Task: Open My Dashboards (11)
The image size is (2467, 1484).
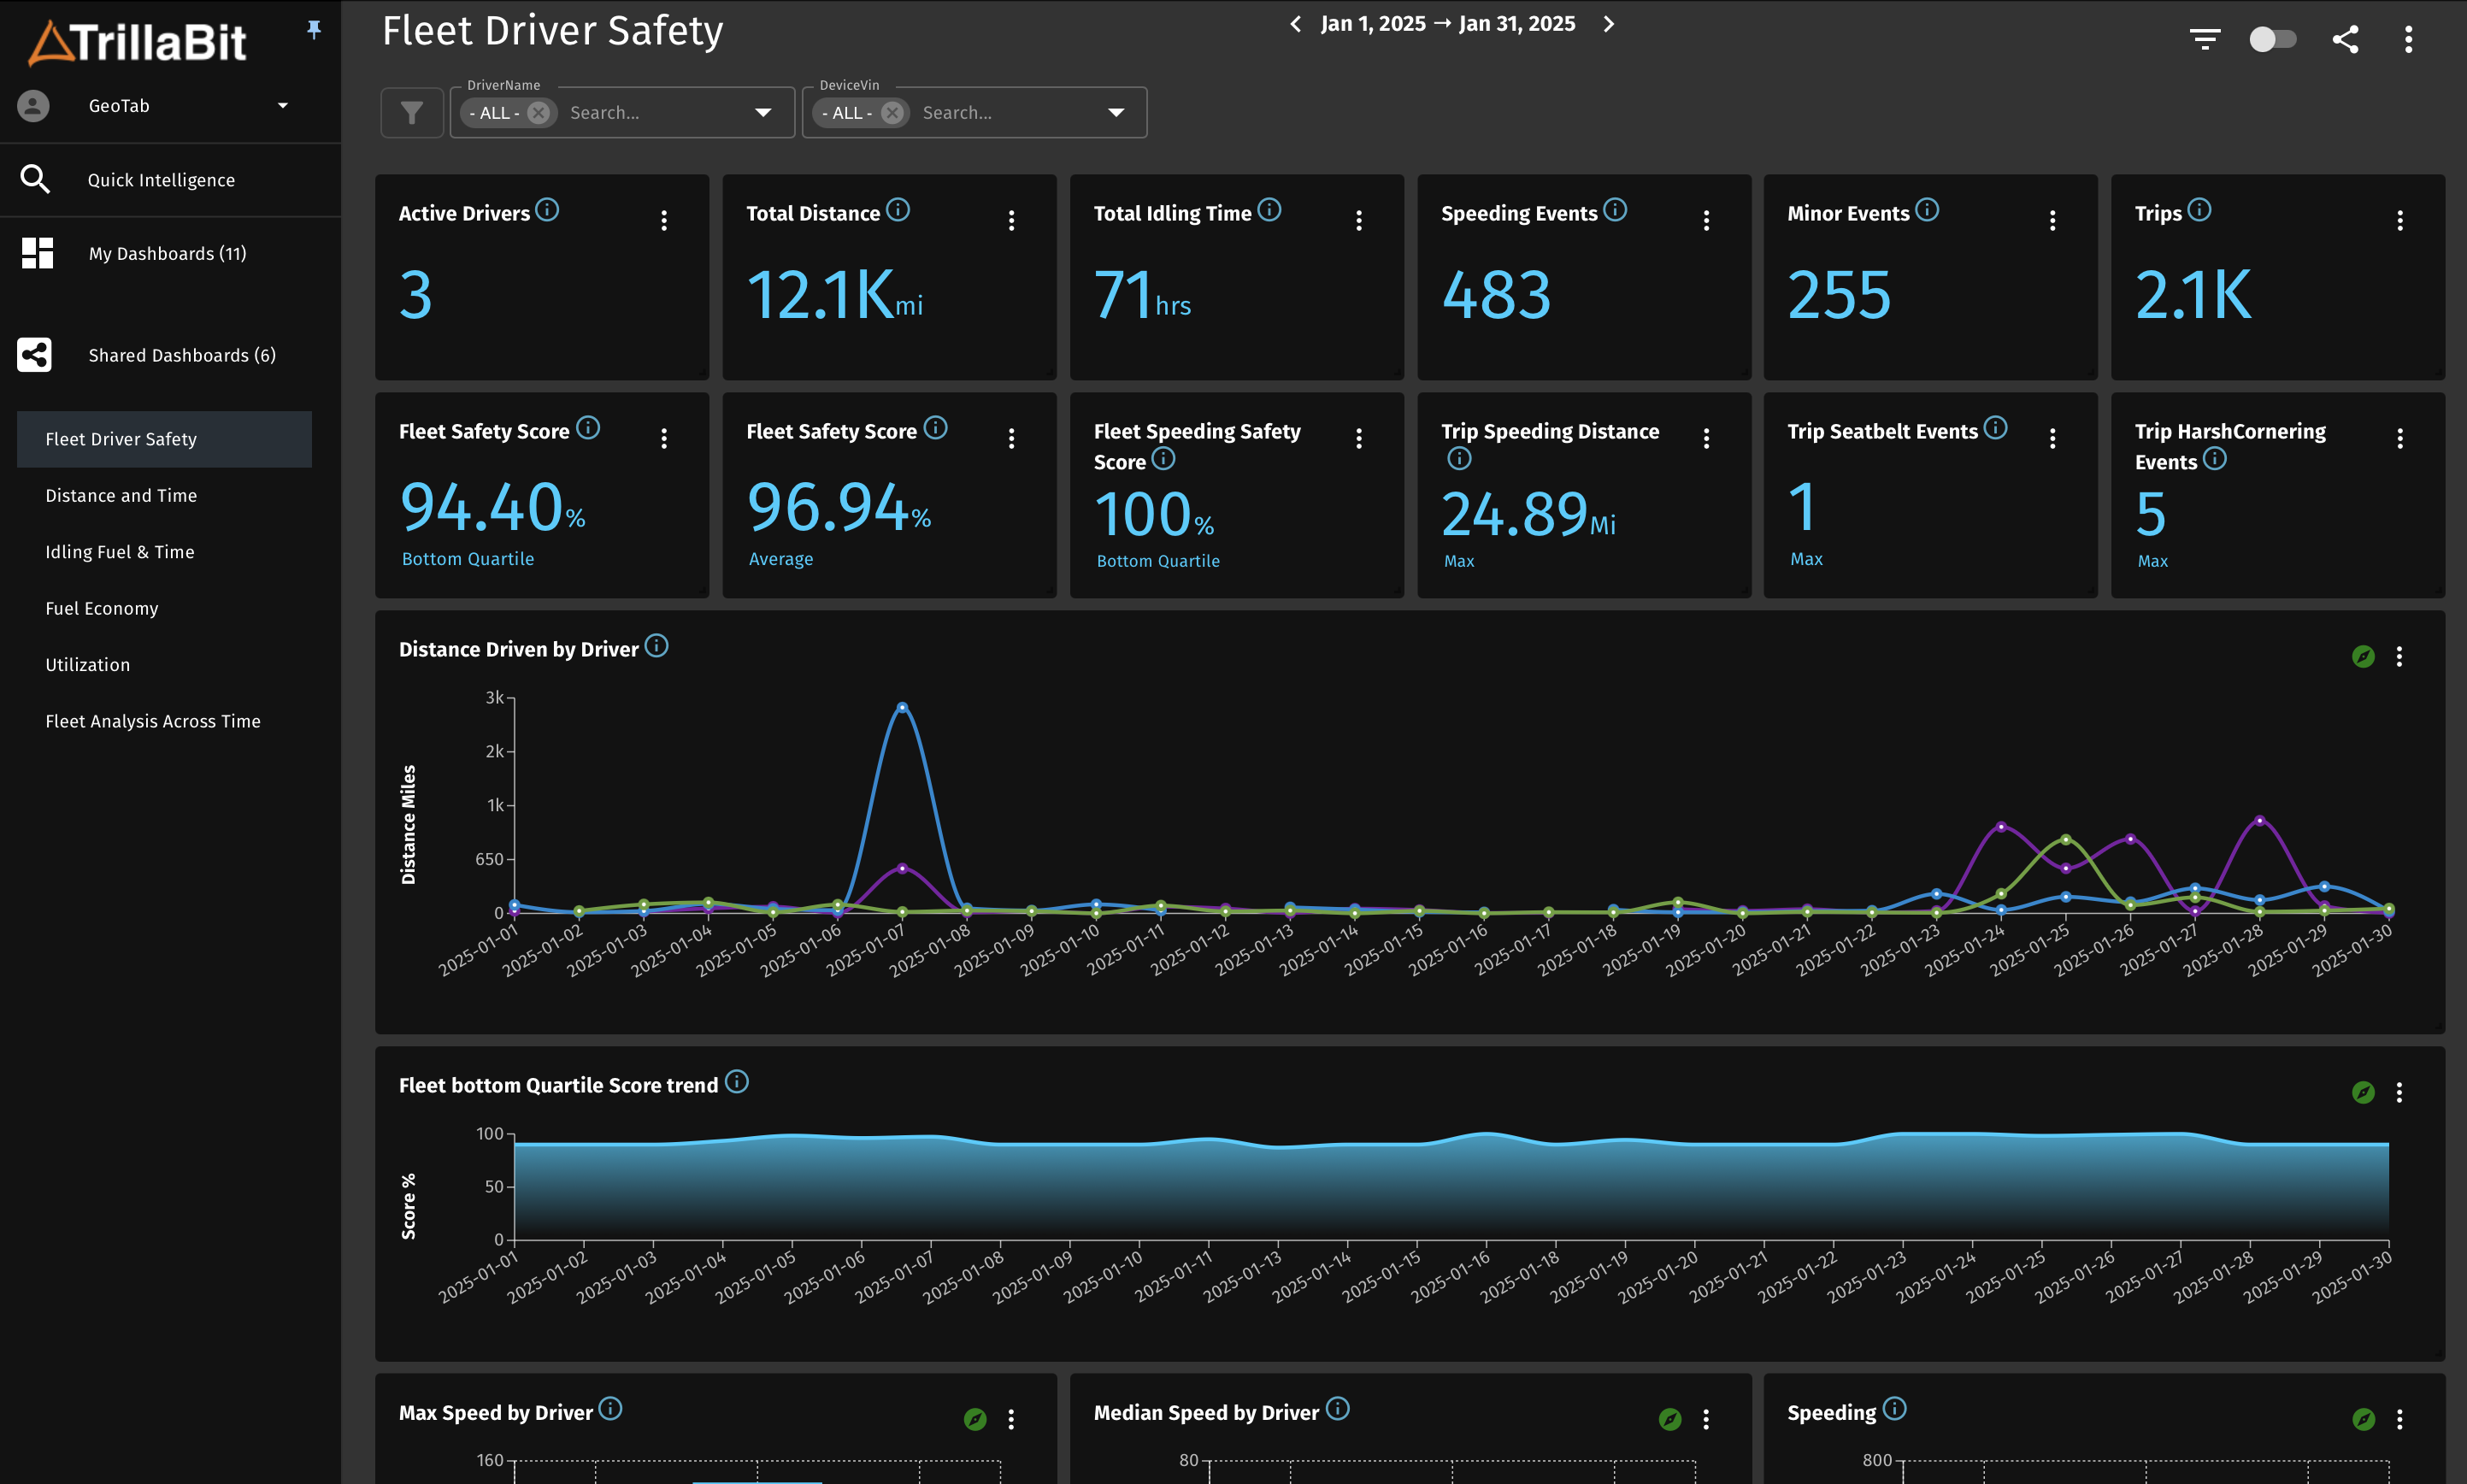Action: click(x=167, y=254)
